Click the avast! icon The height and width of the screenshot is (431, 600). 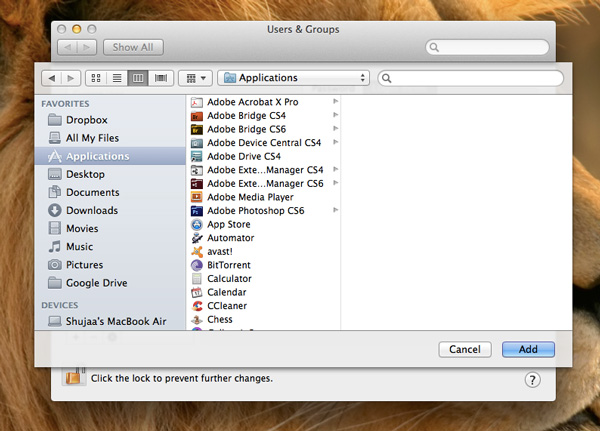(197, 252)
